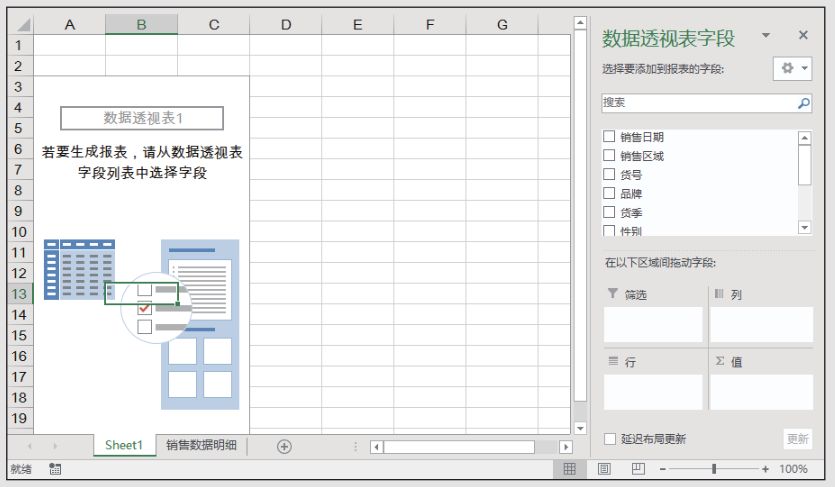Screen dimensions: 835x487
Task: Click in the 搜索 field search box
Action: coord(697,103)
